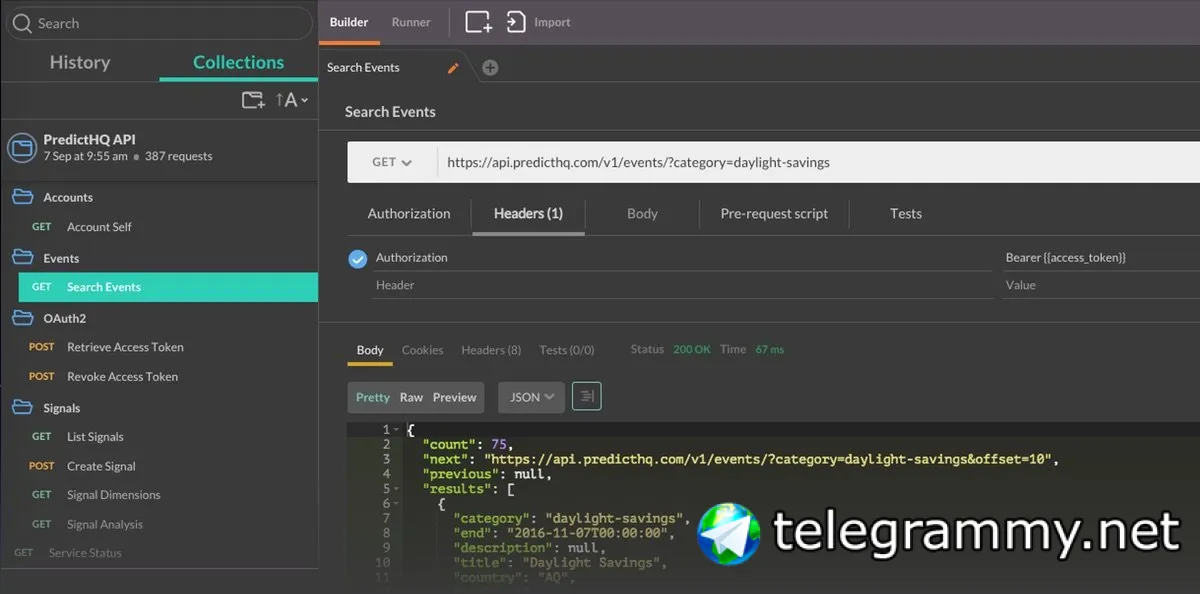1200x594 pixels.
Task: Click the Import button
Action: (539, 22)
